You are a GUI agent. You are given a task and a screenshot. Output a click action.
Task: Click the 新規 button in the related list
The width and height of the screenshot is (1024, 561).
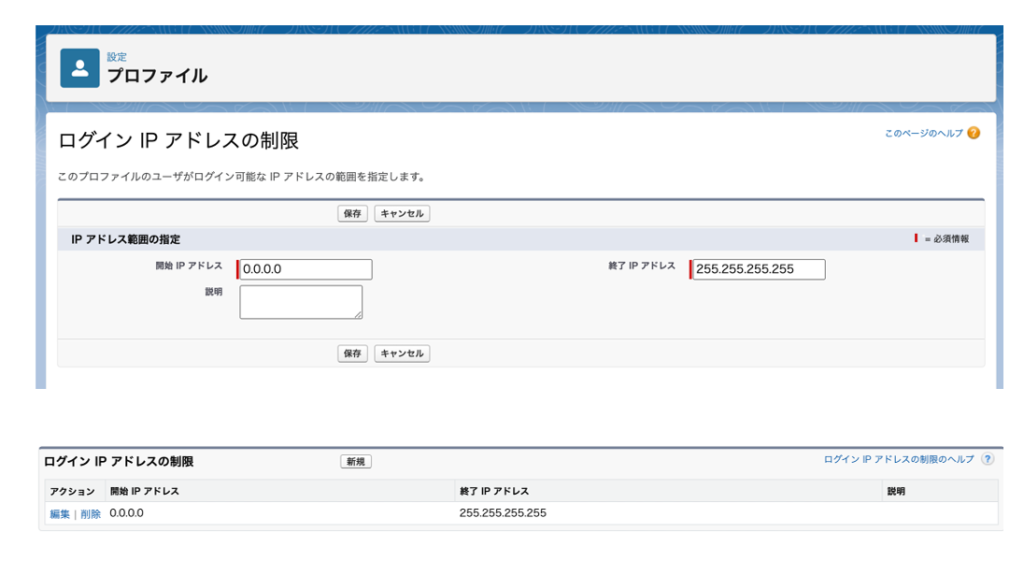tap(355, 461)
